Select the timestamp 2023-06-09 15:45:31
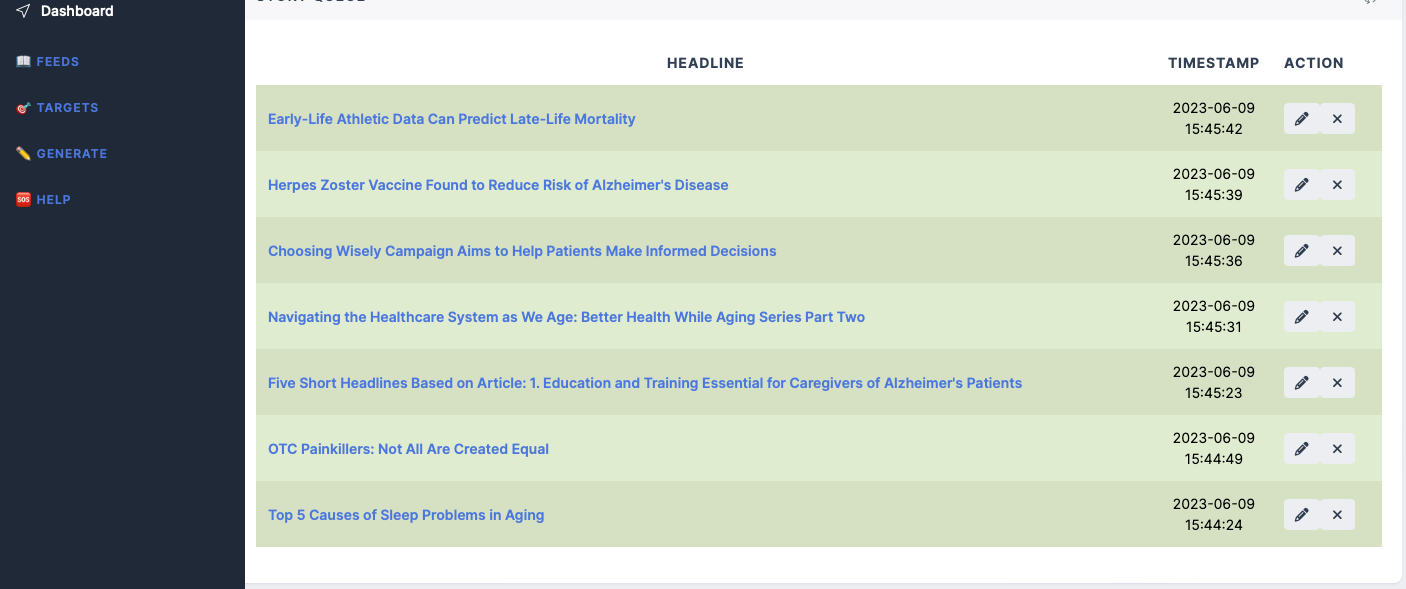The width and height of the screenshot is (1406, 589). pyautogui.click(x=1214, y=317)
